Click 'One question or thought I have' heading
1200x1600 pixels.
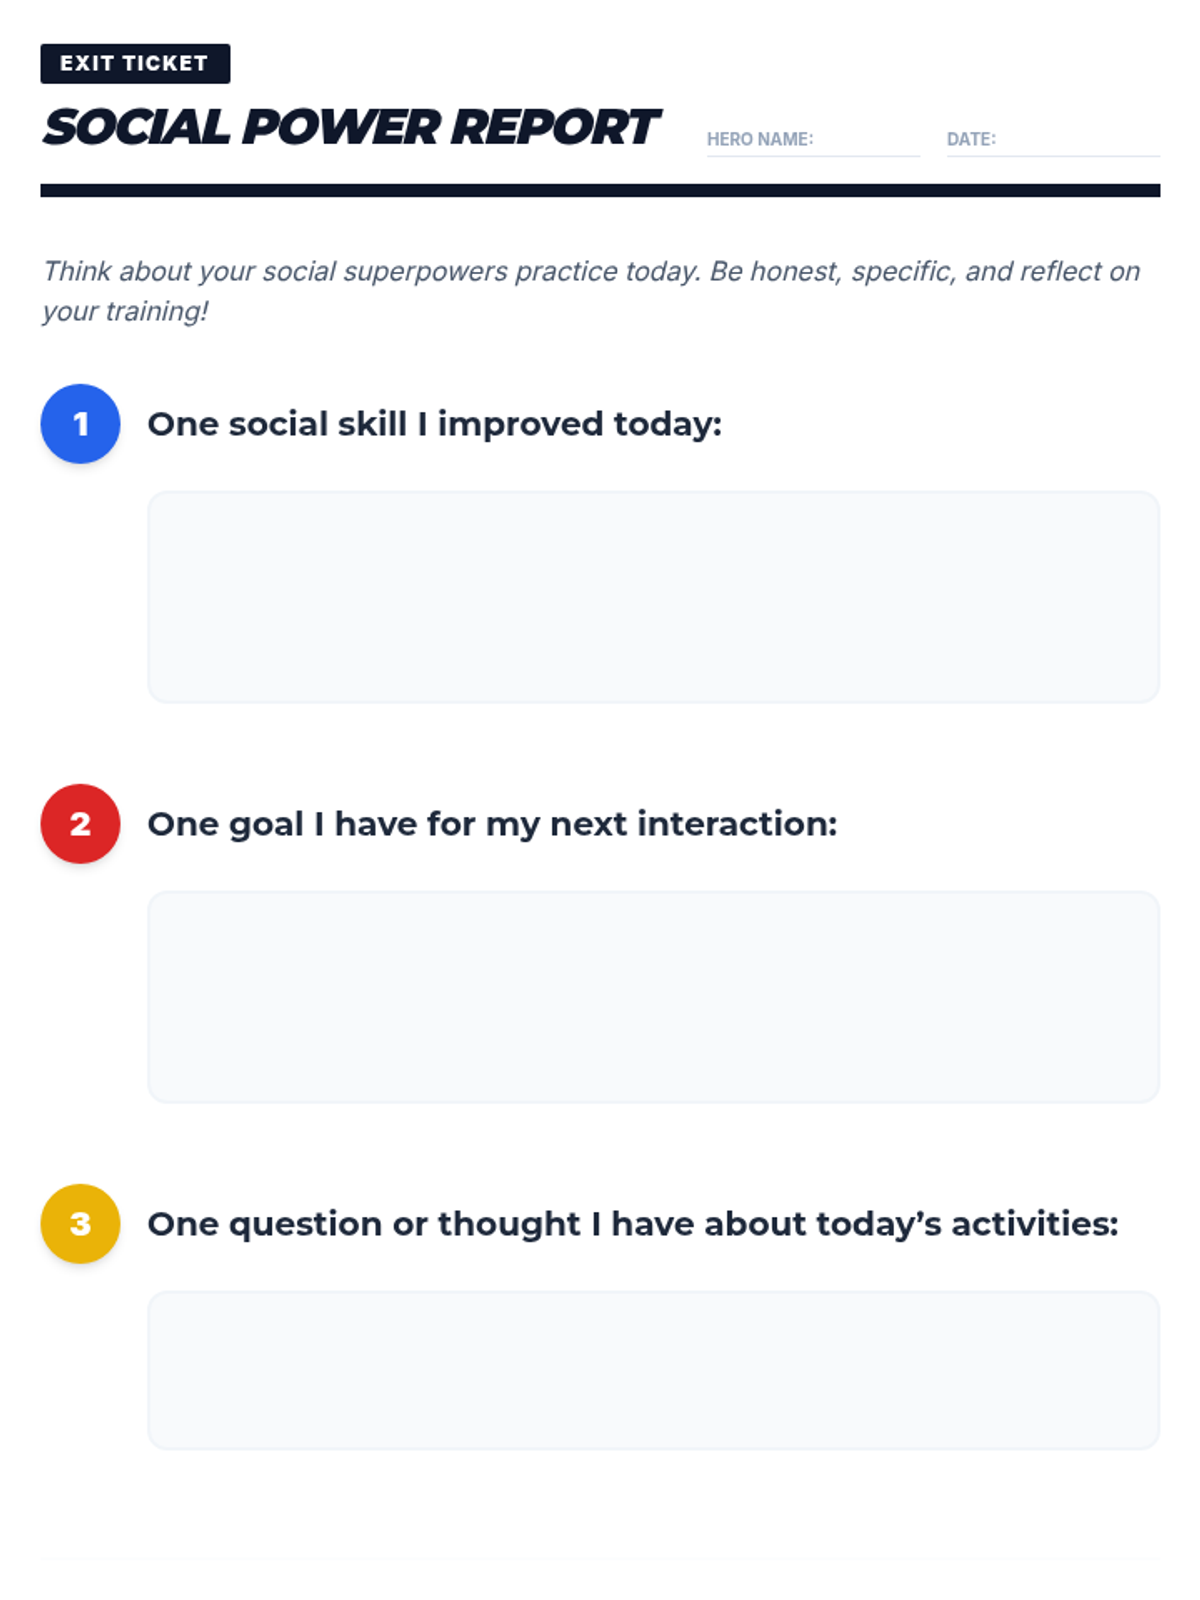632,1224
